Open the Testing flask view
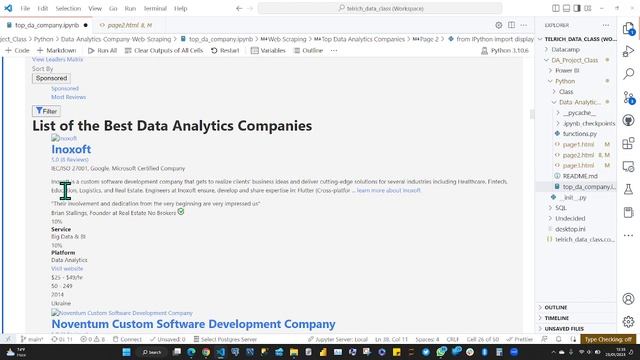This screenshot has width=640, height=360. click(x=629, y=189)
